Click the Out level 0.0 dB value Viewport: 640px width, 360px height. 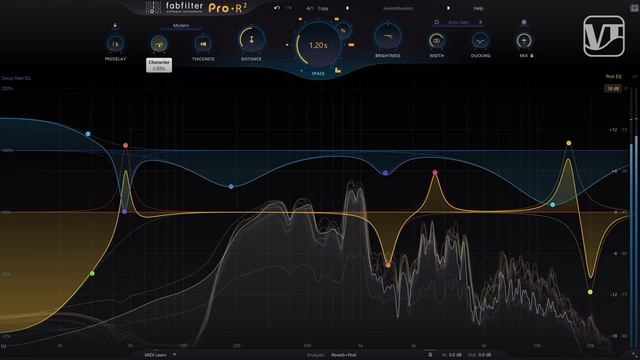[x=484, y=355]
